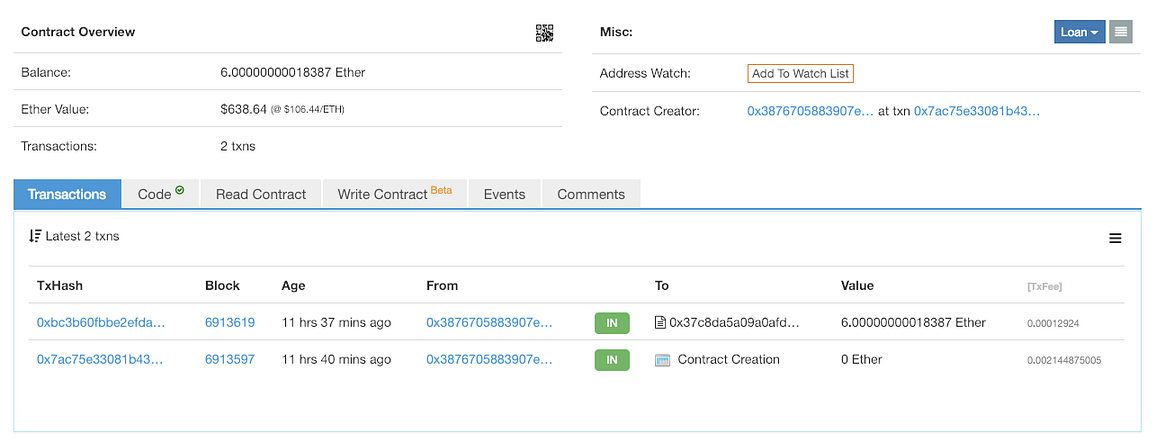Screen dimensions: 1165x444
Task: Open the contract creator address link
Action: pyautogui.click(x=811, y=111)
